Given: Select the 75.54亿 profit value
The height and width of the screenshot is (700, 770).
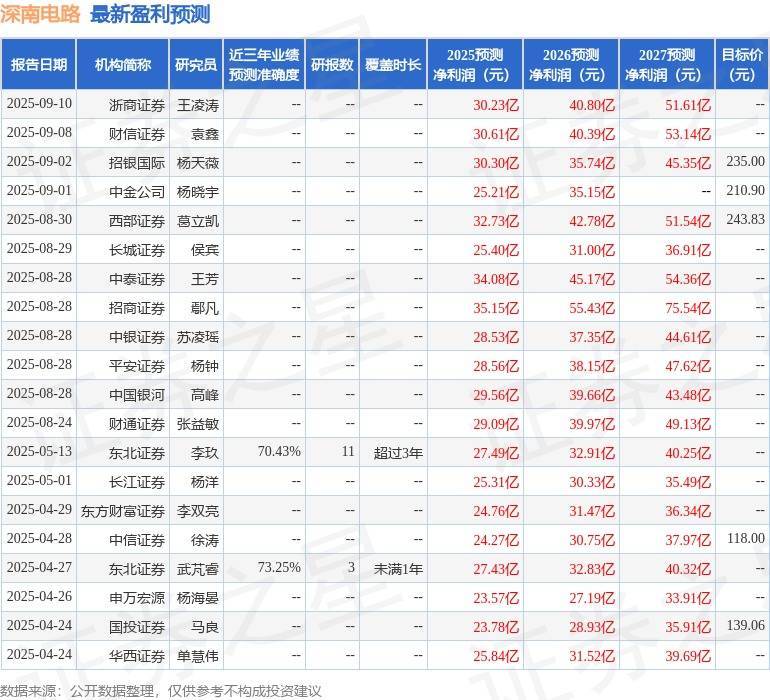Looking at the screenshot, I should pyautogui.click(x=688, y=308).
